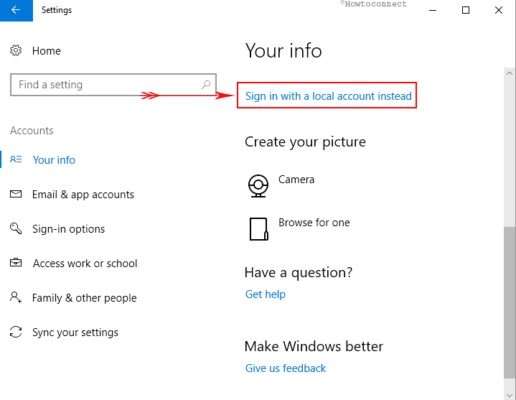Click the Email envelope icon
This screenshot has height=400, width=516.
(16, 194)
